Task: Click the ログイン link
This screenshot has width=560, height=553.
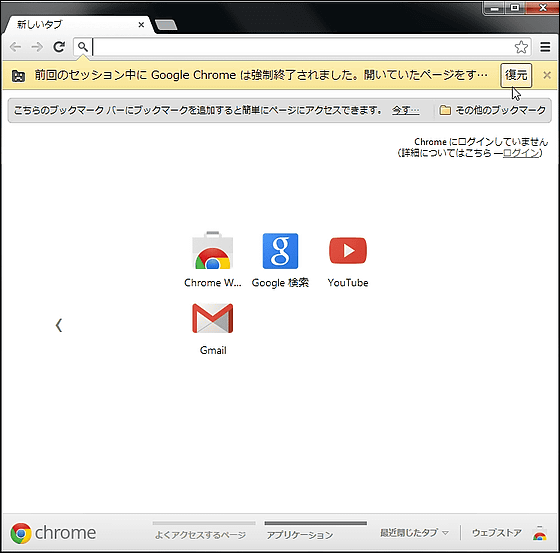Action: 521,153
